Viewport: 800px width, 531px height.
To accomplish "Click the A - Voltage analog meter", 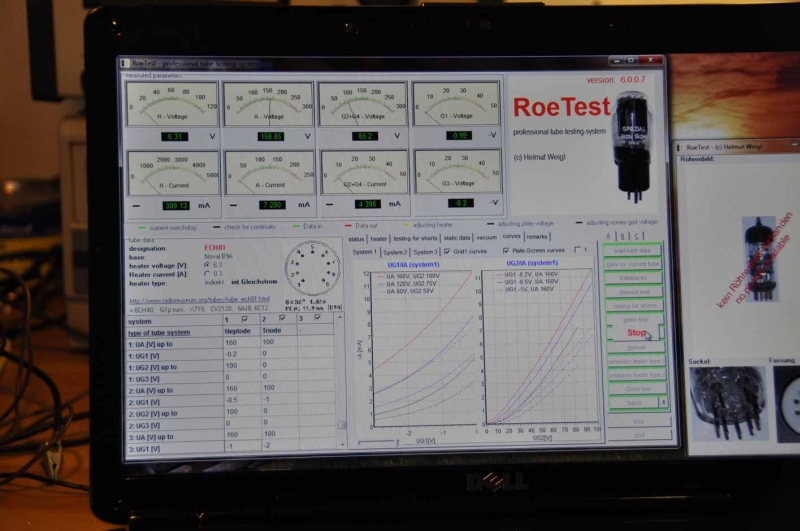I will (x=268, y=105).
